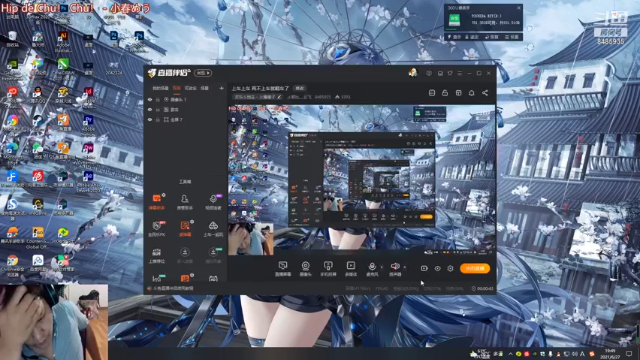Click the calendar-style icon left of the header padlock

(x=432, y=93)
